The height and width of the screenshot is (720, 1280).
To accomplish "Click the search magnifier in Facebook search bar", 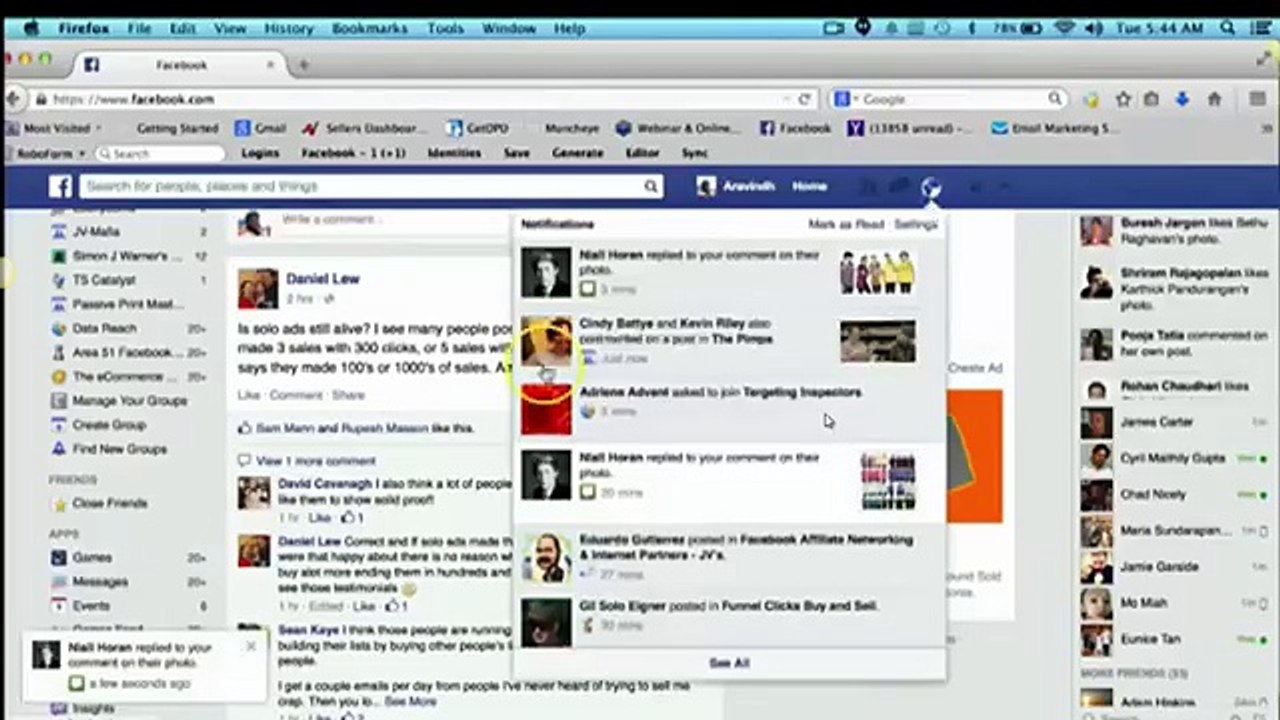I will pyautogui.click(x=650, y=186).
